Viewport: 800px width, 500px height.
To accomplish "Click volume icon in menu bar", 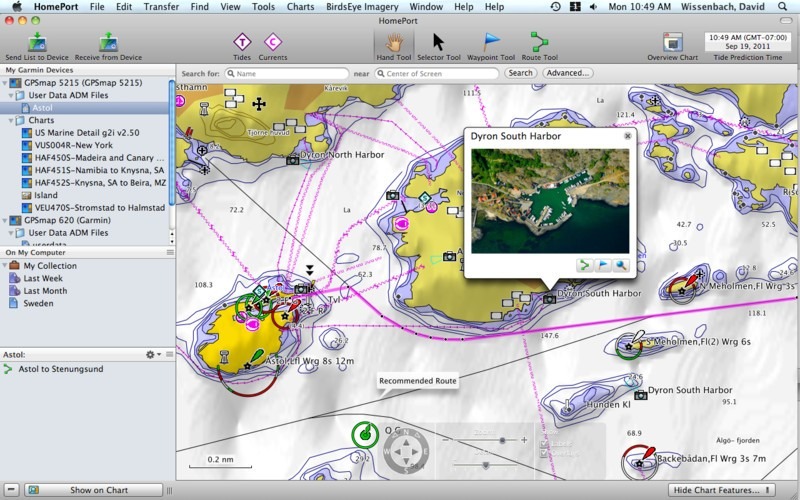I will [593, 7].
